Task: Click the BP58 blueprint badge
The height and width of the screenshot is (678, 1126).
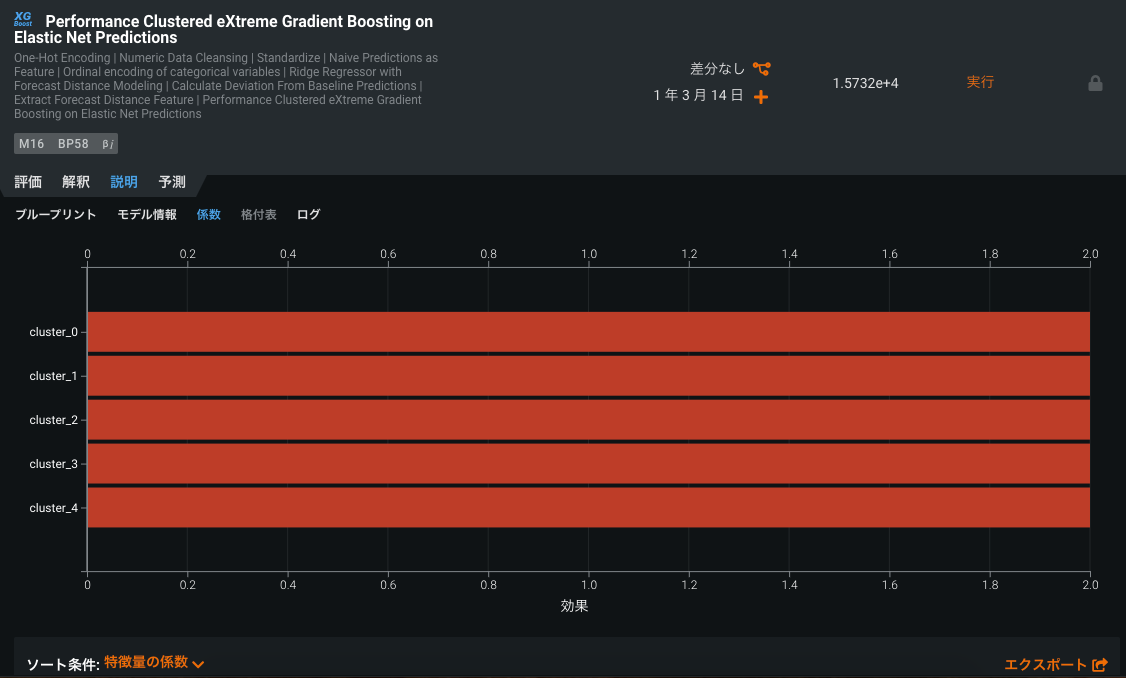Action: pos(73,144)
